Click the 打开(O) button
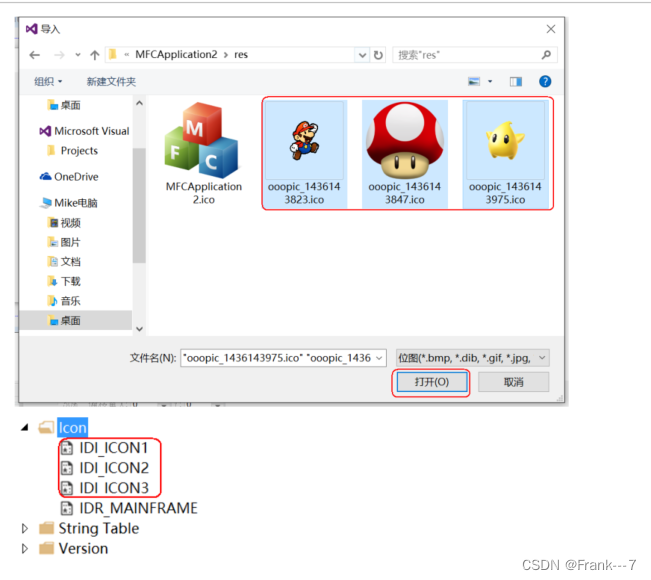Image resolution: width=651 pixels, height=580 pixels. (x=431, y=382)
